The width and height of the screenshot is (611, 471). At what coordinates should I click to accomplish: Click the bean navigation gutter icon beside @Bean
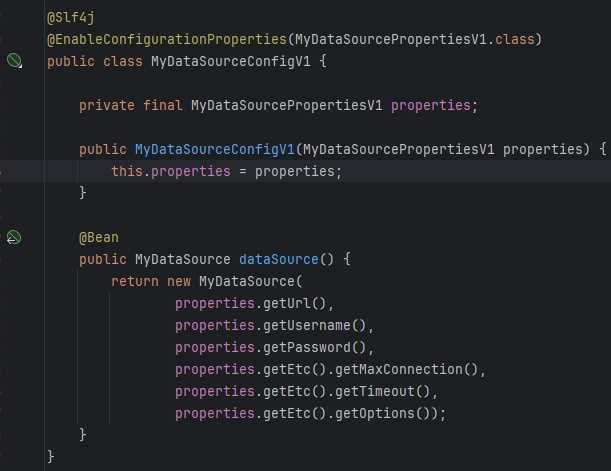point(14,237)
